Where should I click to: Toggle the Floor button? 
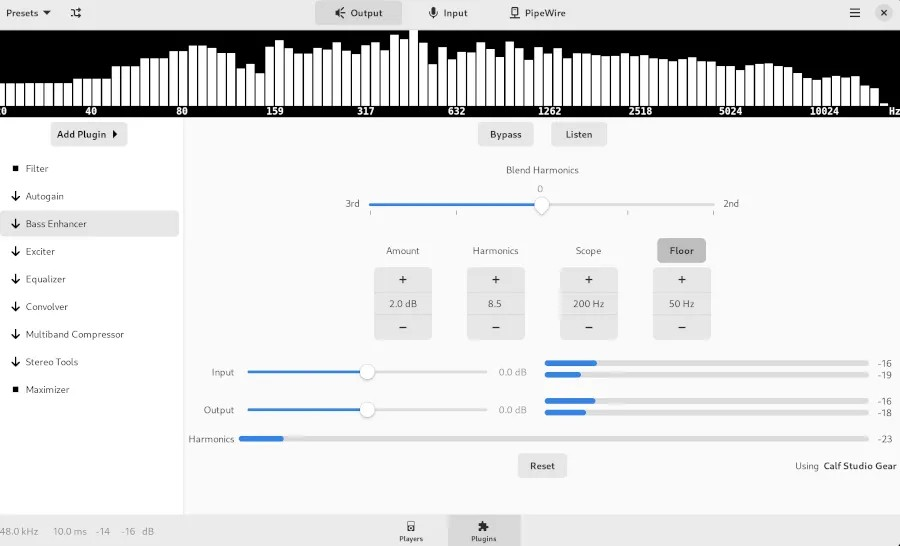click(x=681, y=251)
